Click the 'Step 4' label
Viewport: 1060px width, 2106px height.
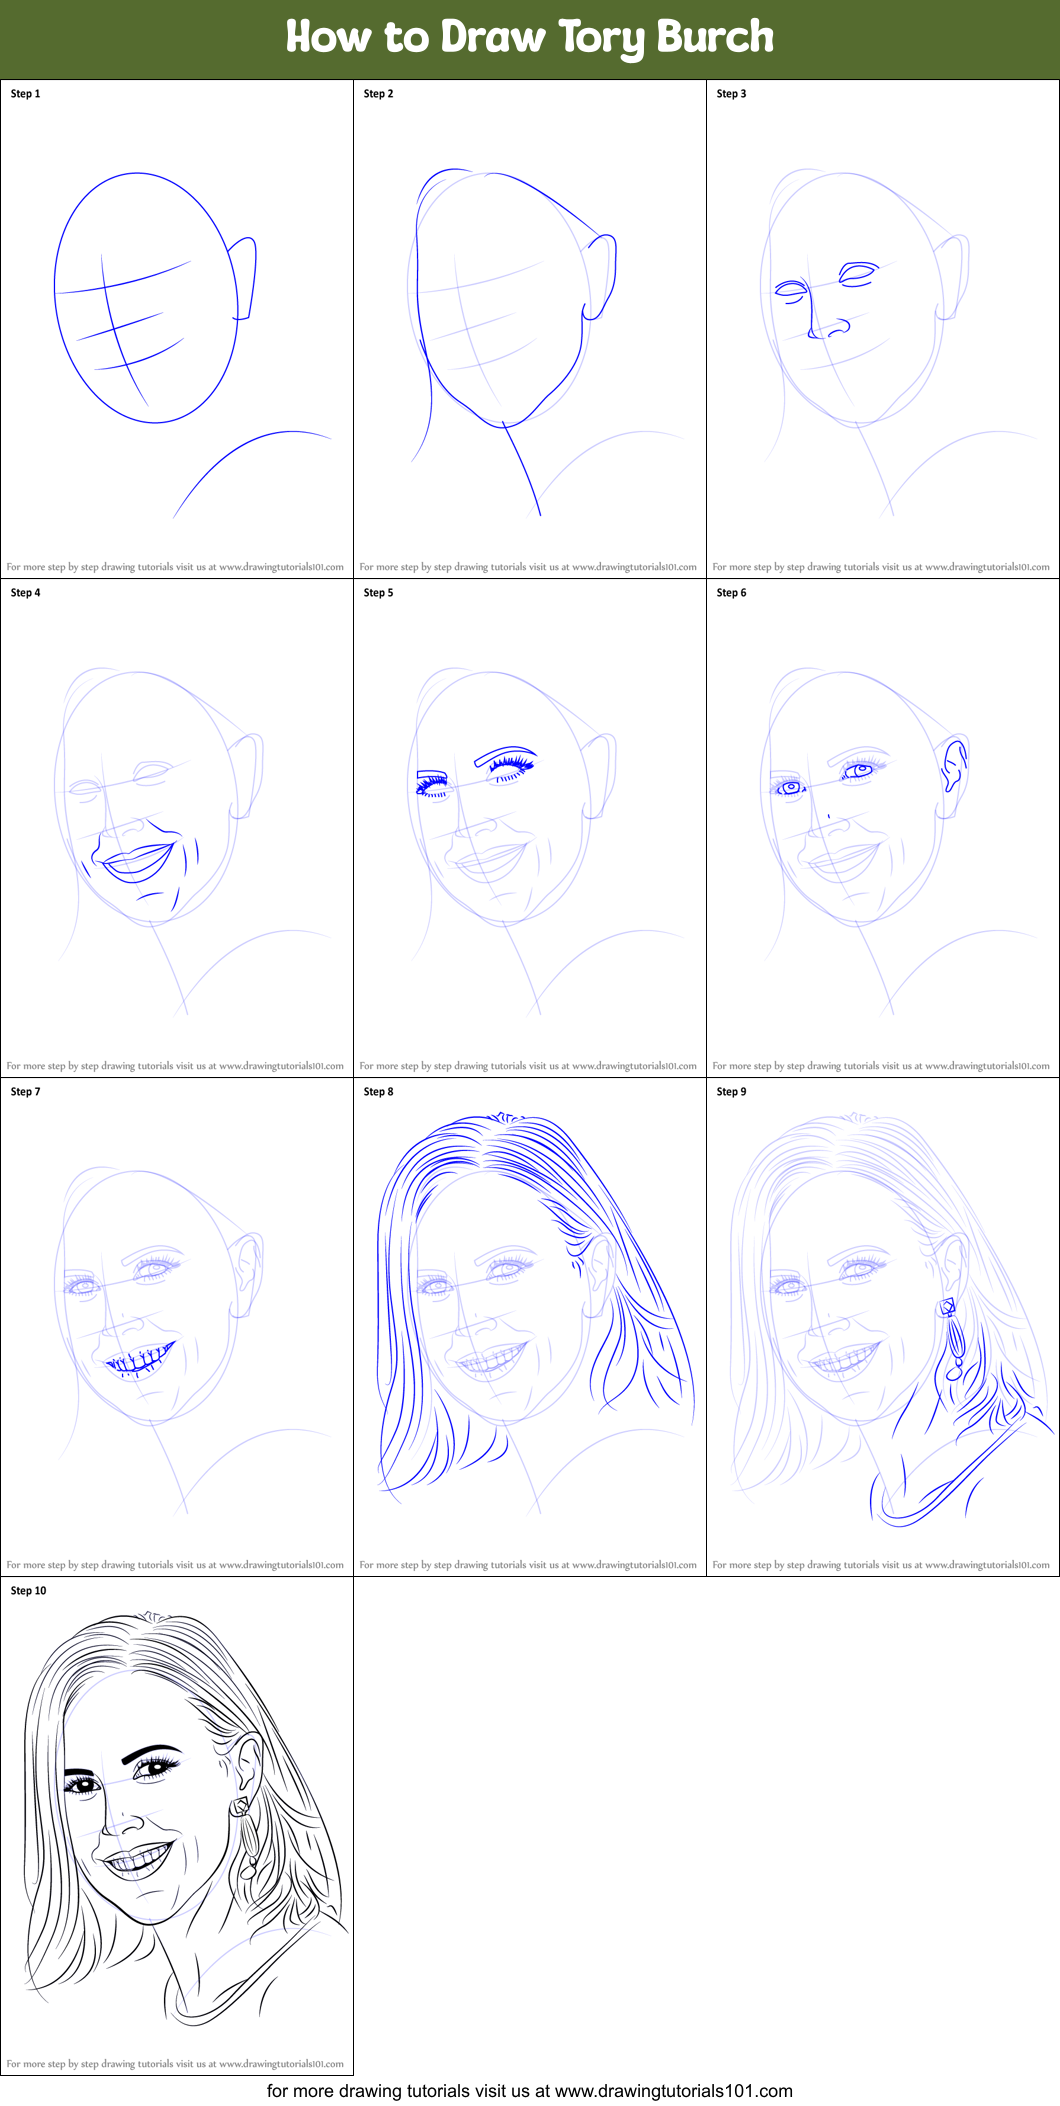[25, 593]
